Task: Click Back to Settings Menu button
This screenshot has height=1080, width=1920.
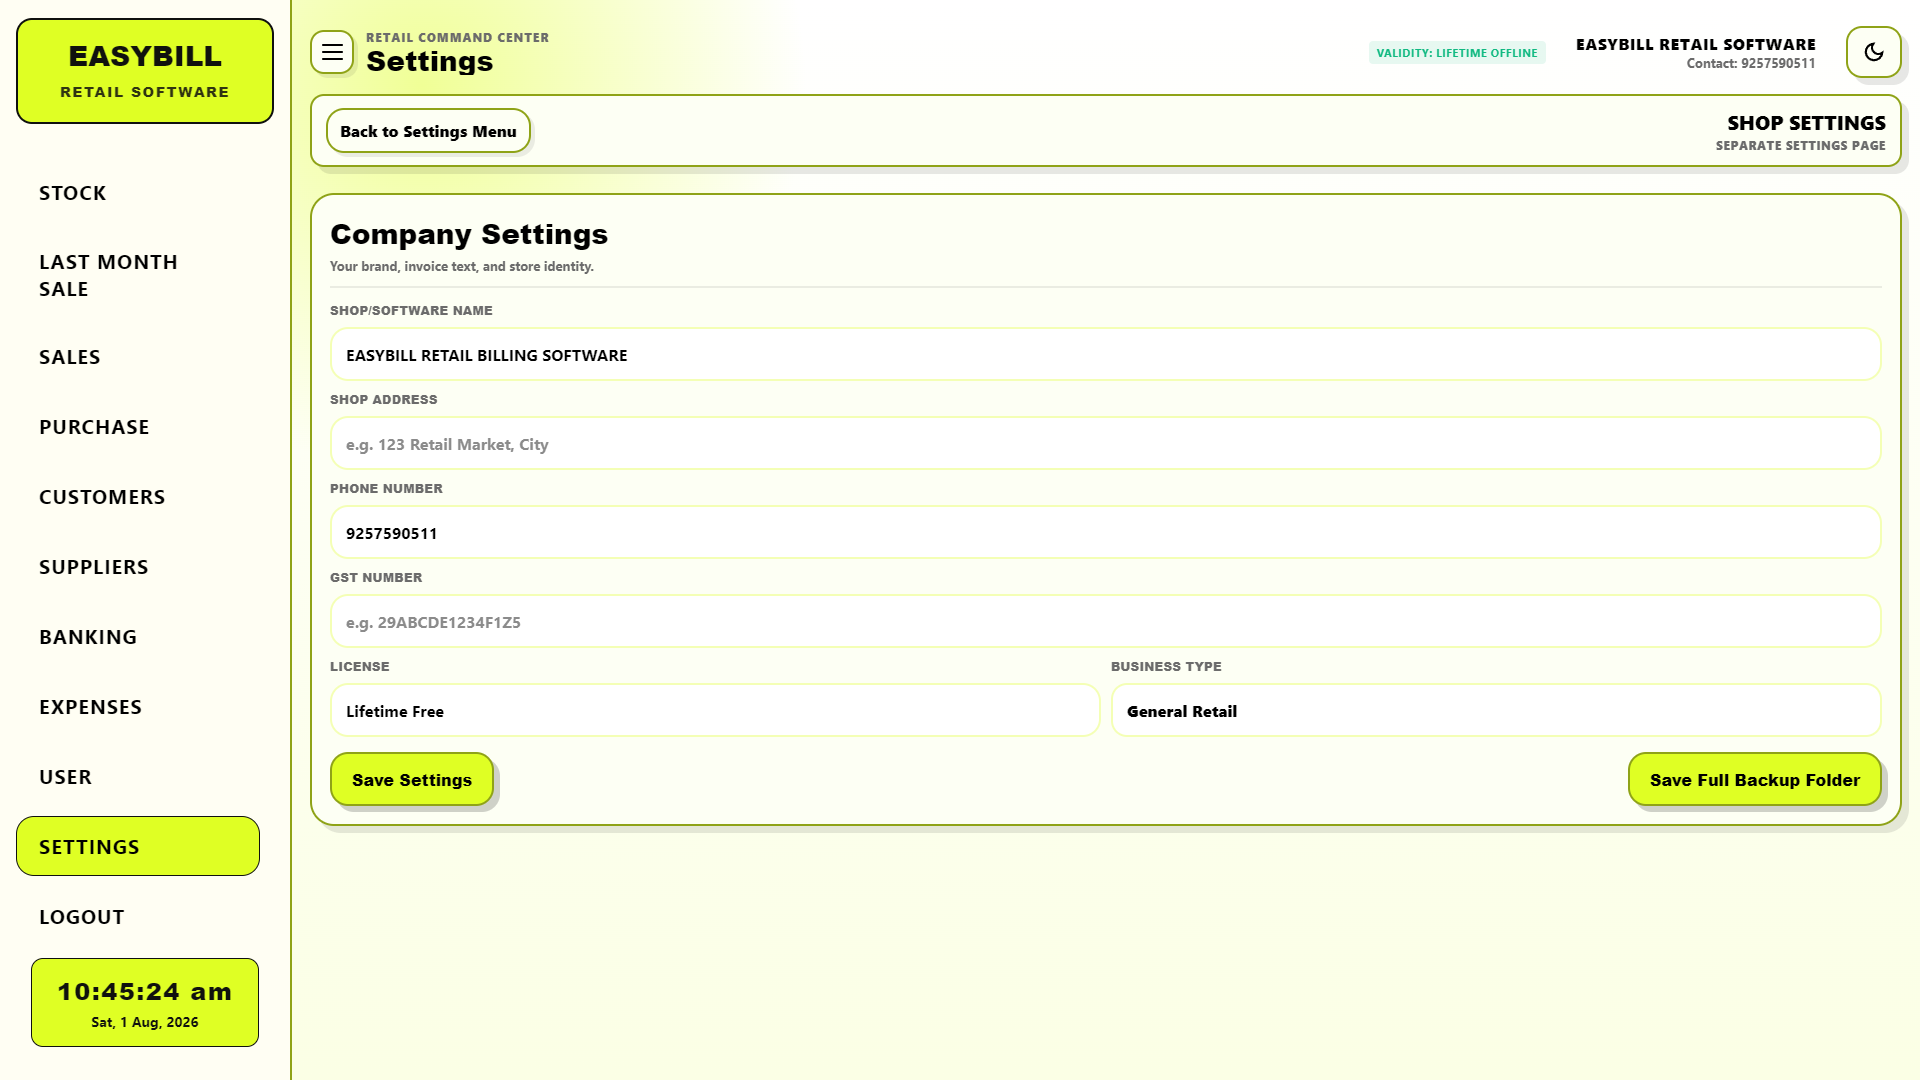Action: click(428, 131)
